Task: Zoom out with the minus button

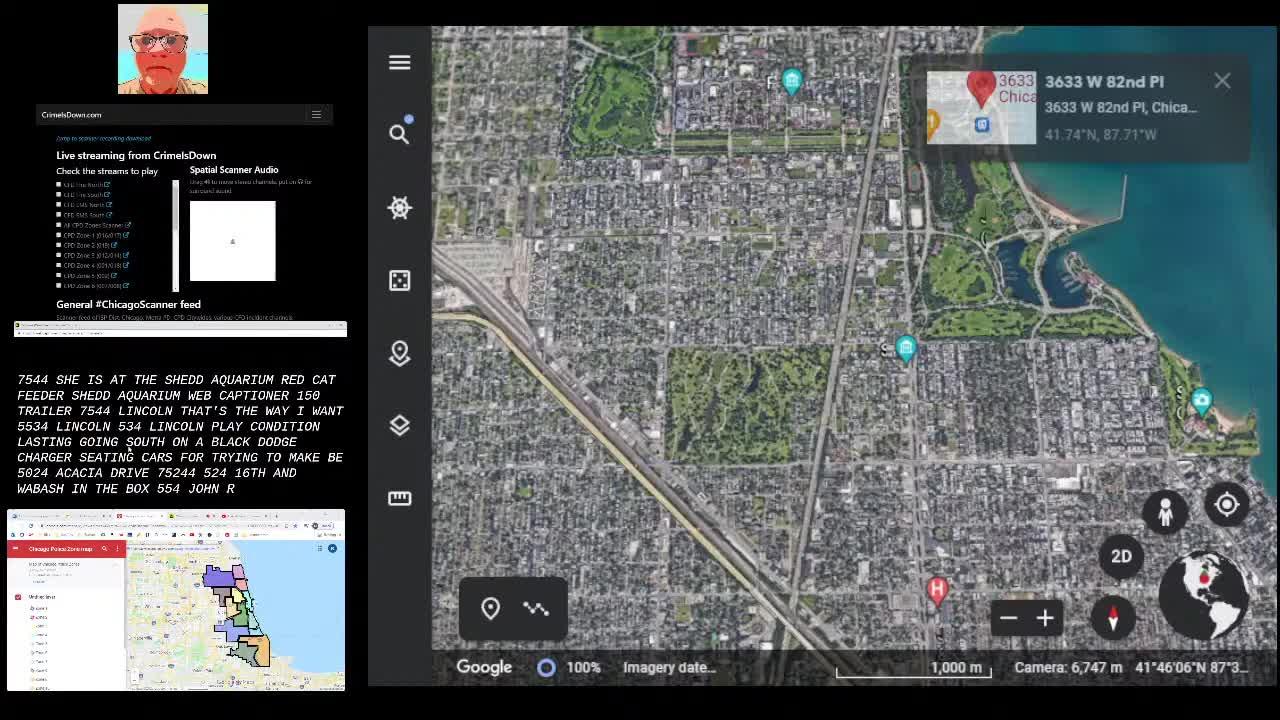Action: pyautogui.click(x=1008, y=619)
